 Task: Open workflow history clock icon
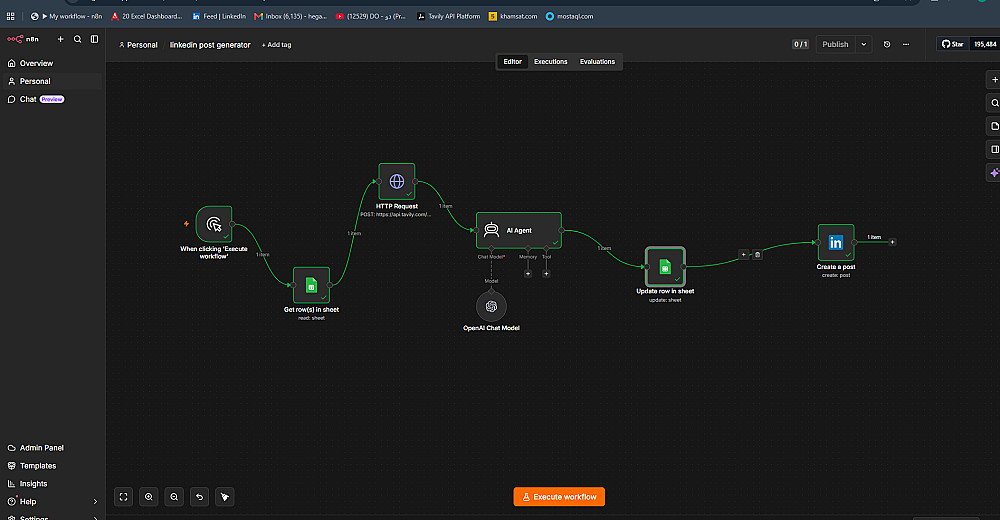886,44
